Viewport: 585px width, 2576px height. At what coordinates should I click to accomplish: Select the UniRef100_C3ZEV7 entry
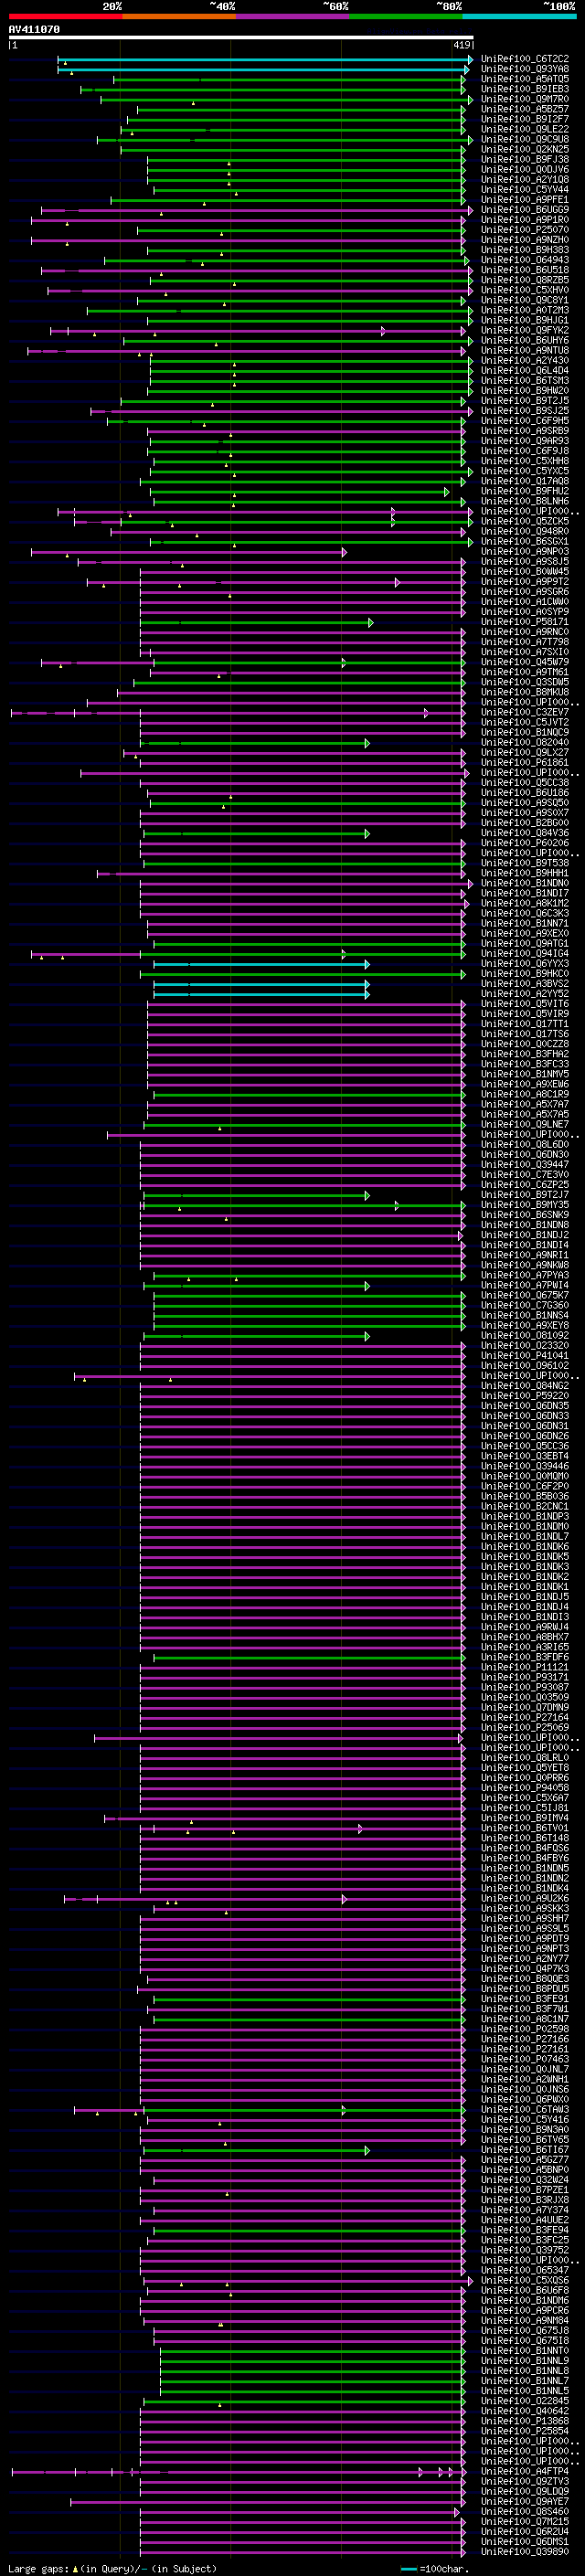[525, 712]
